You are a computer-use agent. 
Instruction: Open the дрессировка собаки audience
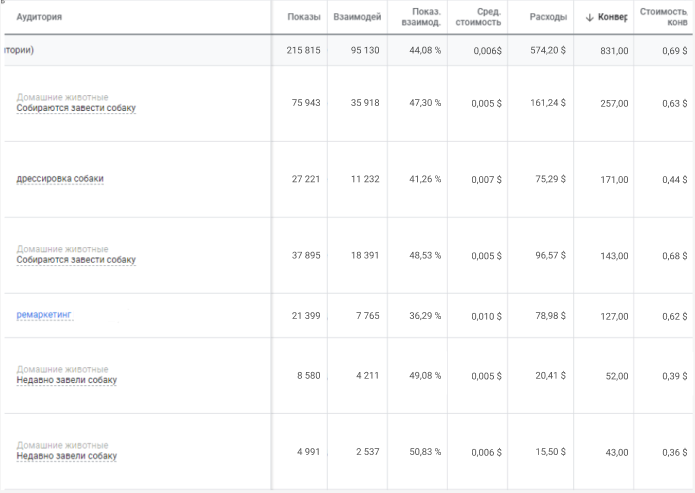click(x=60, y=178)
